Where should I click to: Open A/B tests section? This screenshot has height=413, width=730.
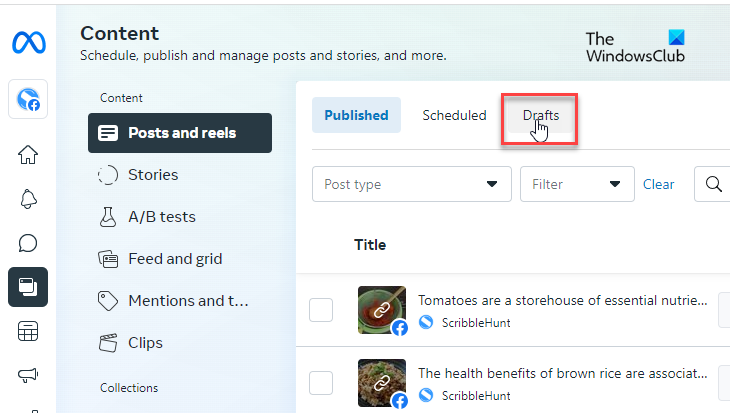(162, 217)
